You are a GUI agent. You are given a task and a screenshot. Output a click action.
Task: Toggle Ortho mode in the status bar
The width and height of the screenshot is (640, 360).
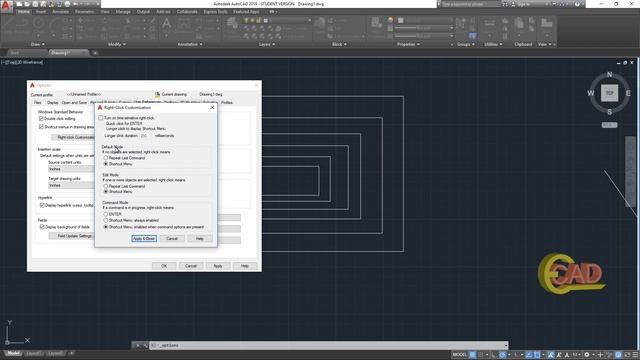pyautogui.click(x=494, y=355)
